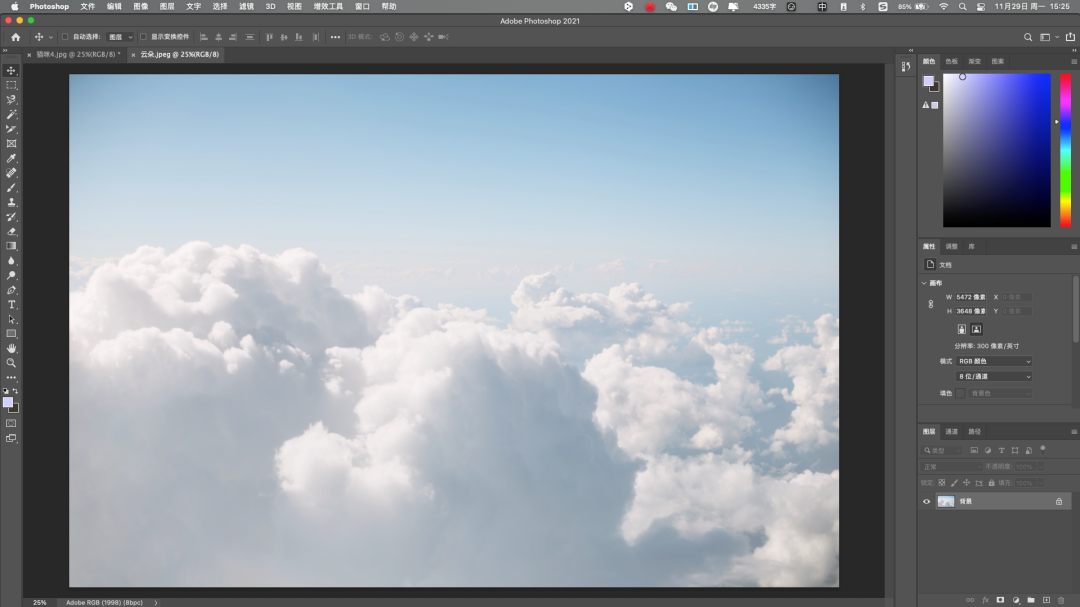The image size is (1080, 607).
Task: Select the Move tool in the left toolbar
Action: pyautogui.click(x=12, y=70)
